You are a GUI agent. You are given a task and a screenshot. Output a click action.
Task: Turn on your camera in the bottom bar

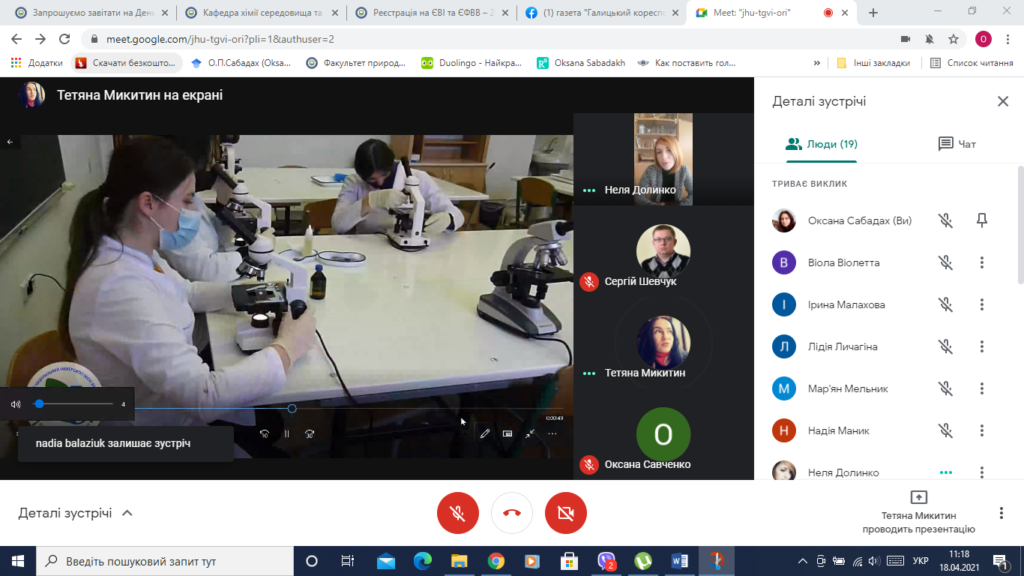click(566, 513)
